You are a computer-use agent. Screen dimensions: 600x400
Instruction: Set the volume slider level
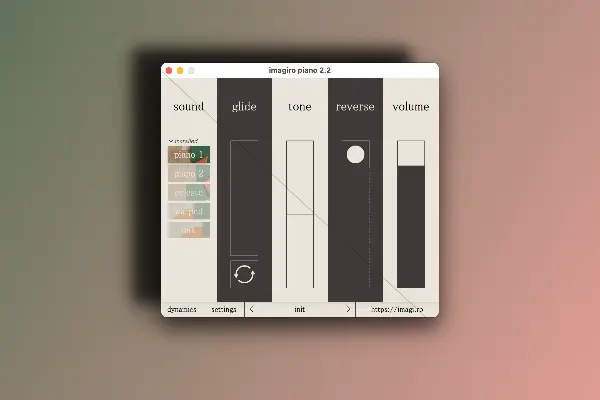411,214
